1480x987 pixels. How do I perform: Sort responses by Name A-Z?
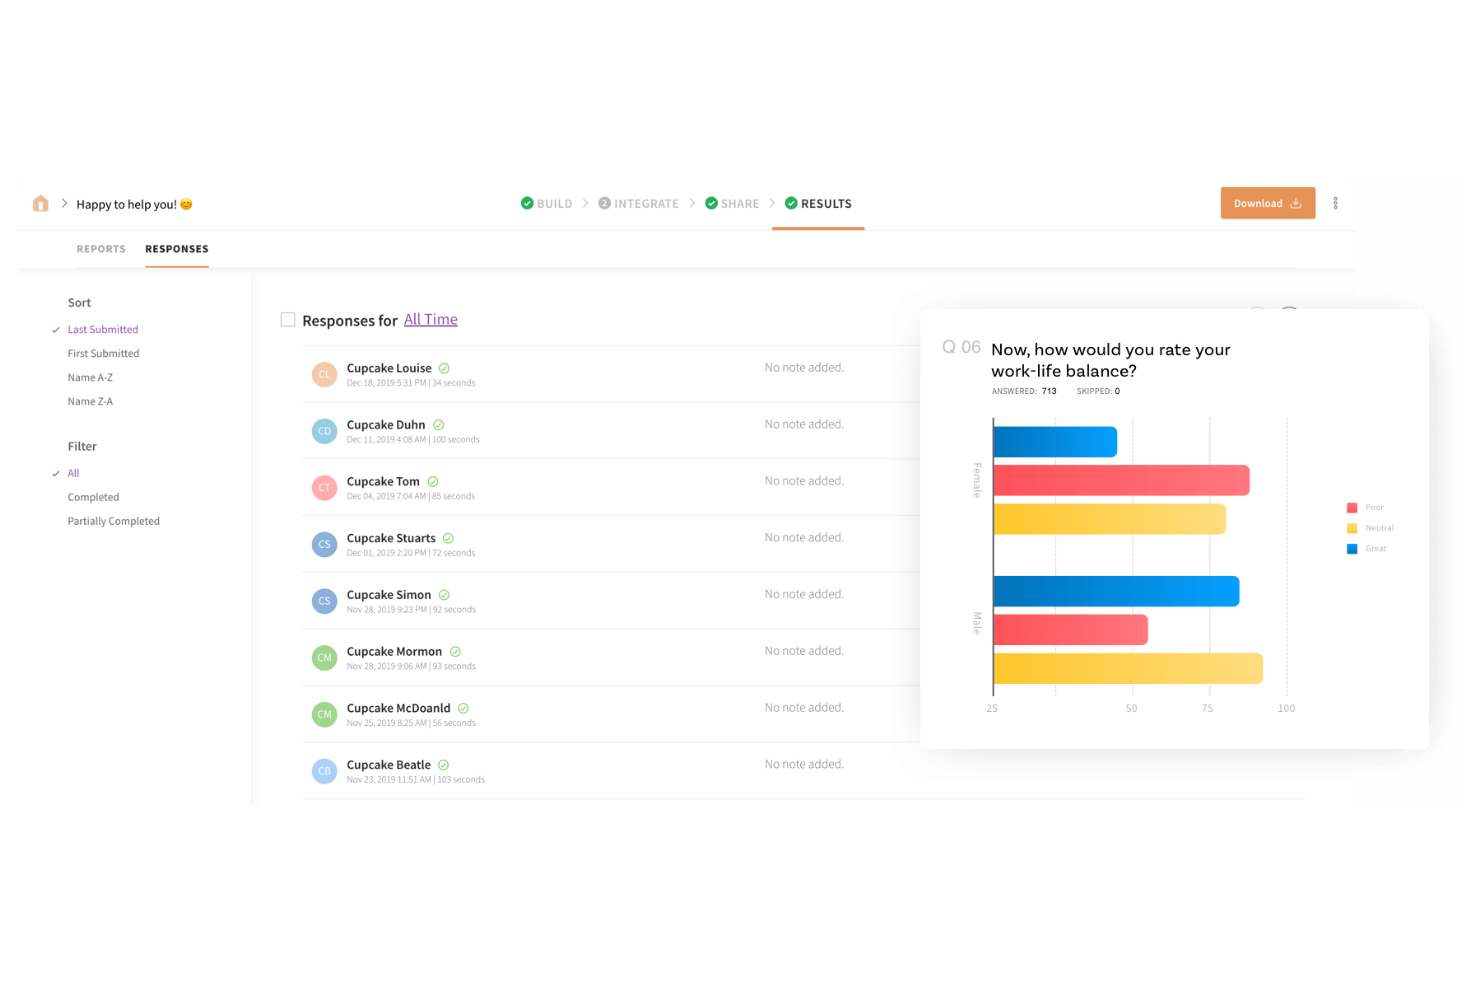point(90,377)
